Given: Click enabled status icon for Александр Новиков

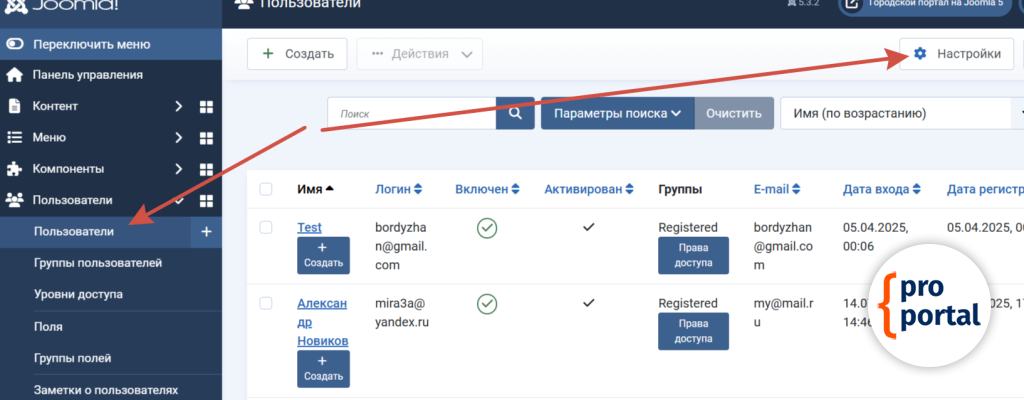Looking at the screenshot, I should coord(487,304).
